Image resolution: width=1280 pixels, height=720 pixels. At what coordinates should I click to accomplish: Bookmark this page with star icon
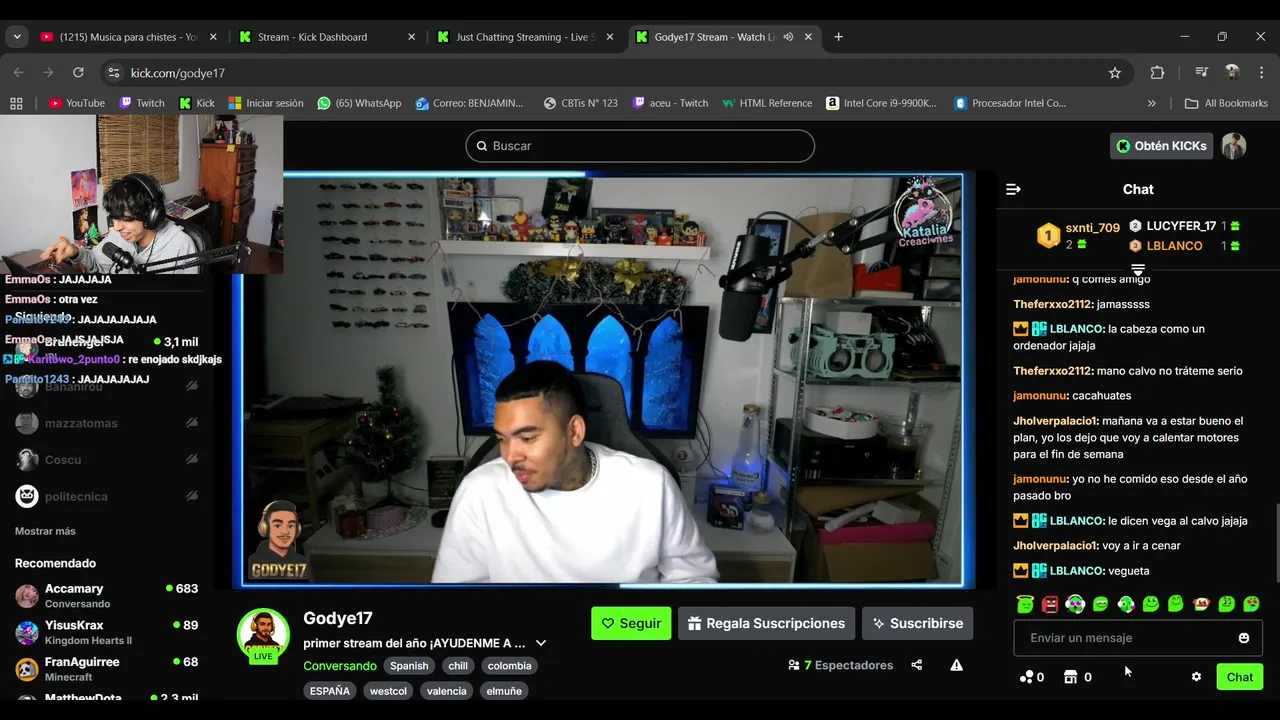[1115, 73]
